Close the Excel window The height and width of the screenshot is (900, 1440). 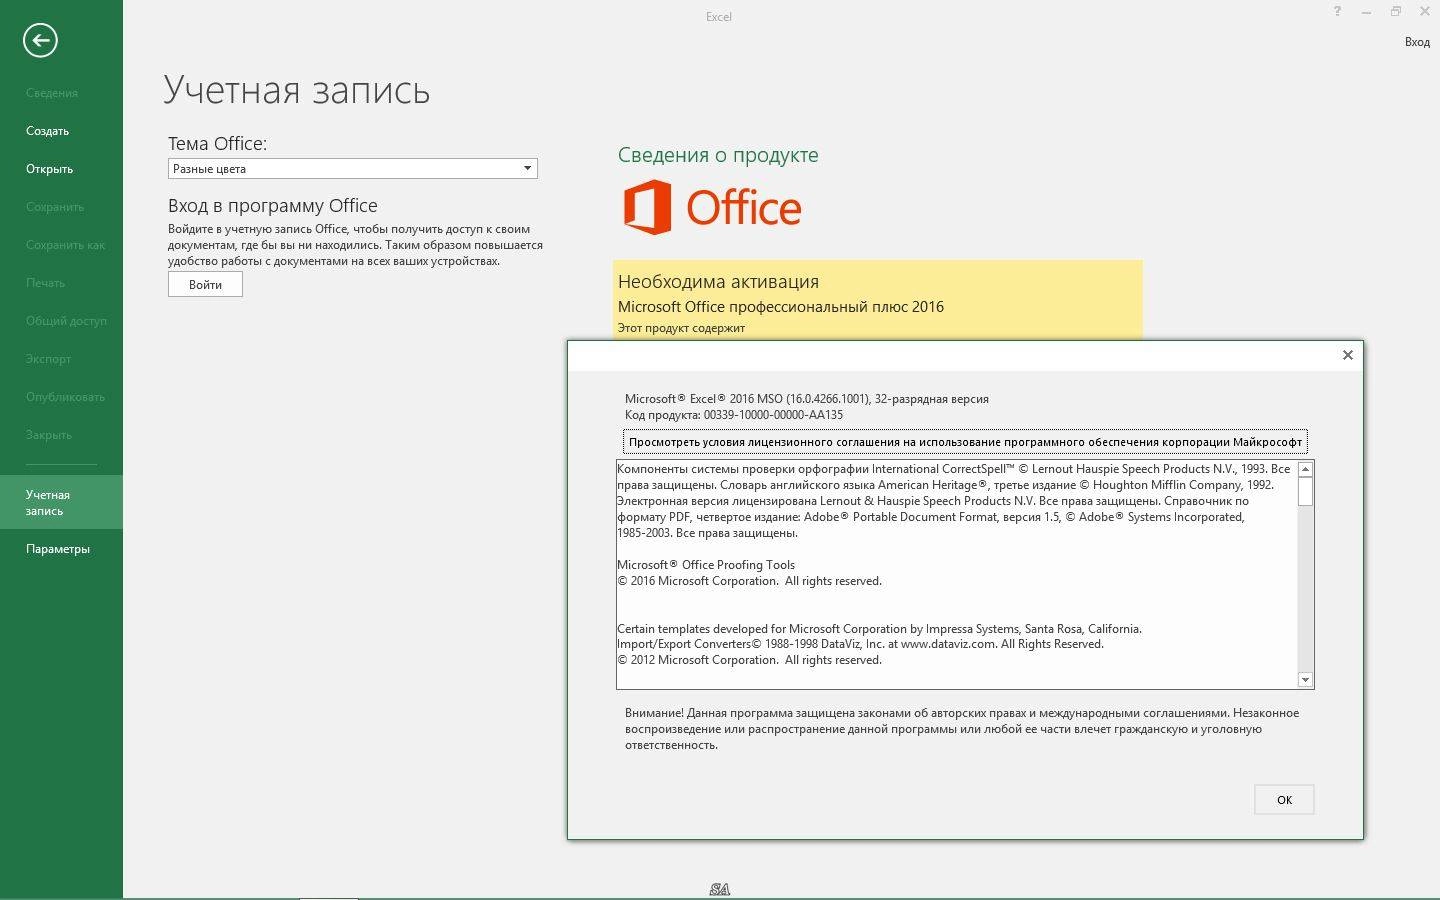[x=1424, y=12]
